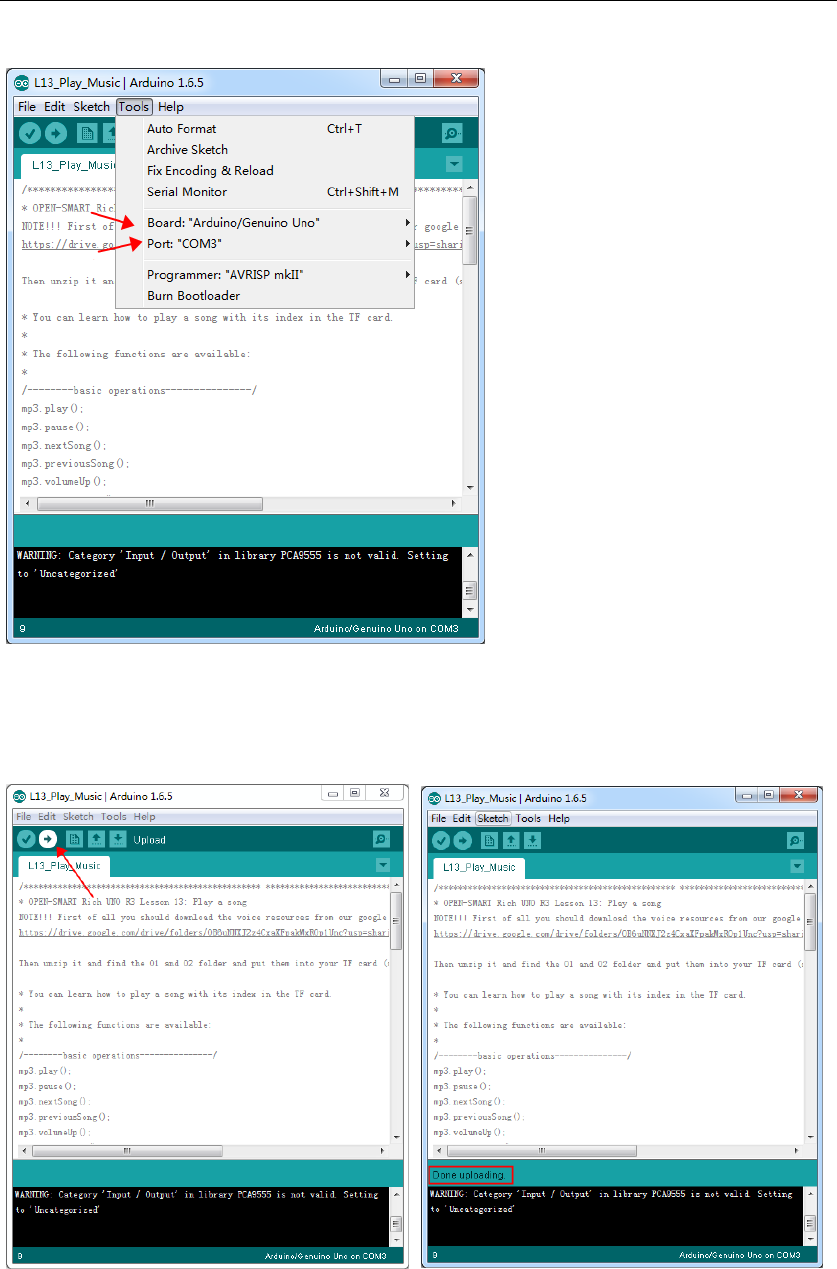Select L13_Play_Music tab in window with Tools menu open
This screenshot has height=1269, width=837.
pos(72,165)
